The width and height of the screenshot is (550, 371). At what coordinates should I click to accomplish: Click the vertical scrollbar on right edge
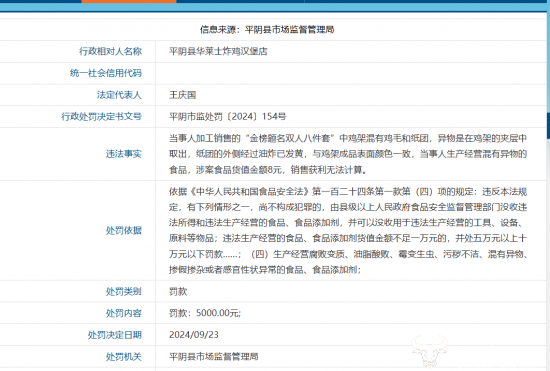click(x=548, y=125)
